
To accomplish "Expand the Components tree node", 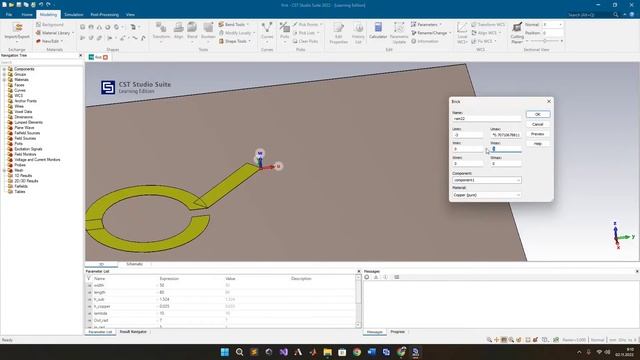I will tap(4, 69).
